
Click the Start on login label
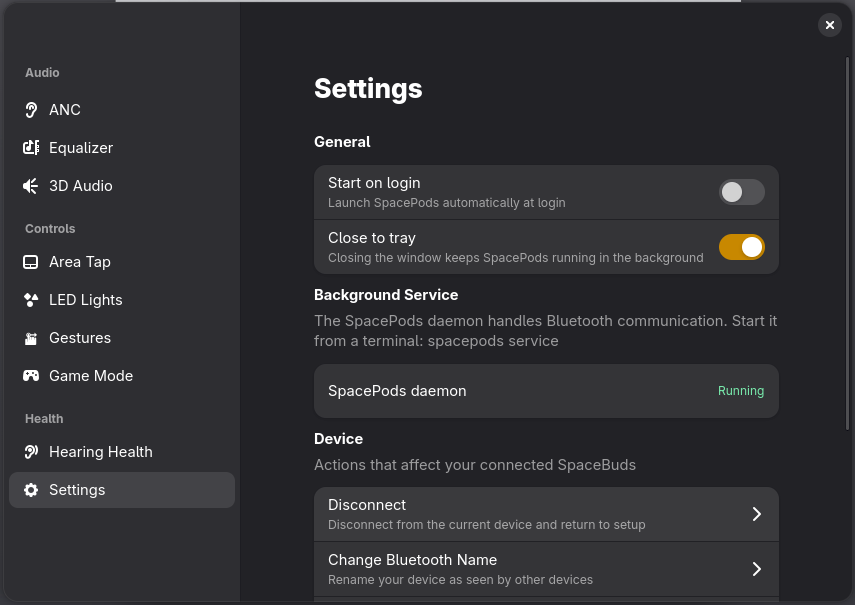point(374,183)
